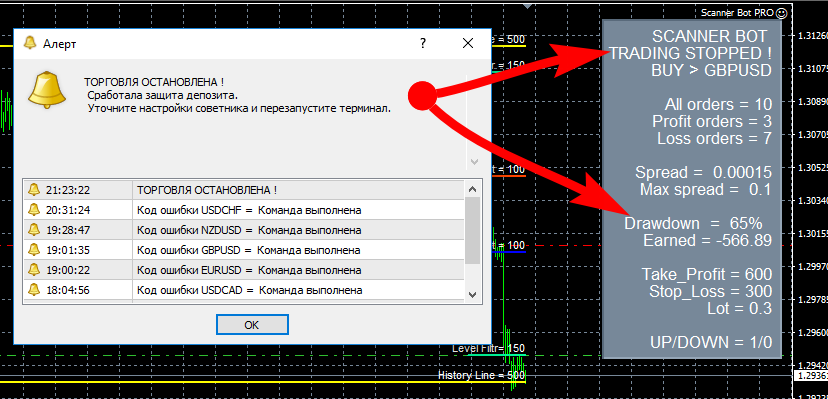Image resolution: width=828 pixels, height=399 pixels.
Task: Close the Алерт dialog window
Action: coord(468,43)
